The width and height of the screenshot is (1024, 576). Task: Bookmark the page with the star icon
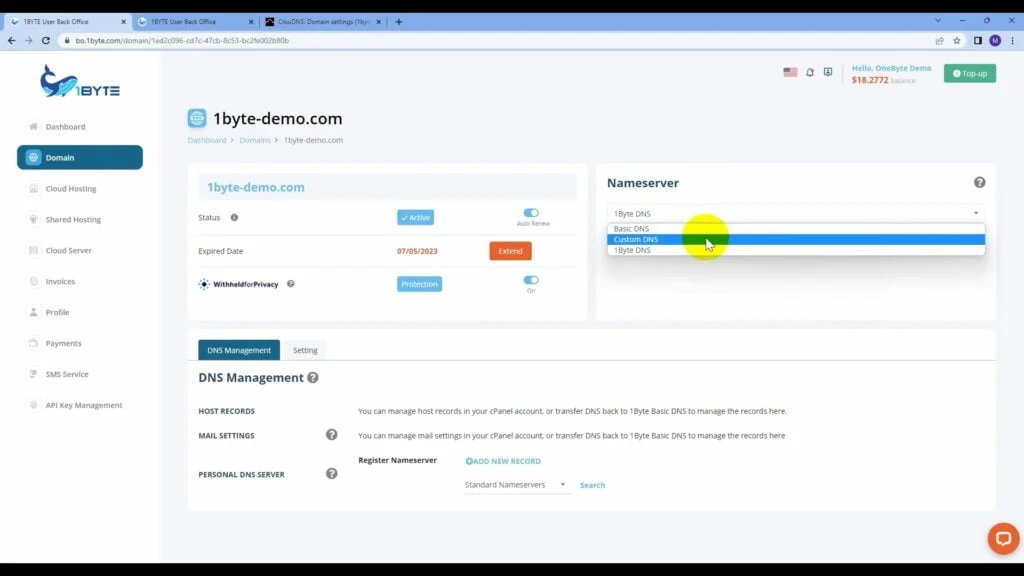(957, 40)
